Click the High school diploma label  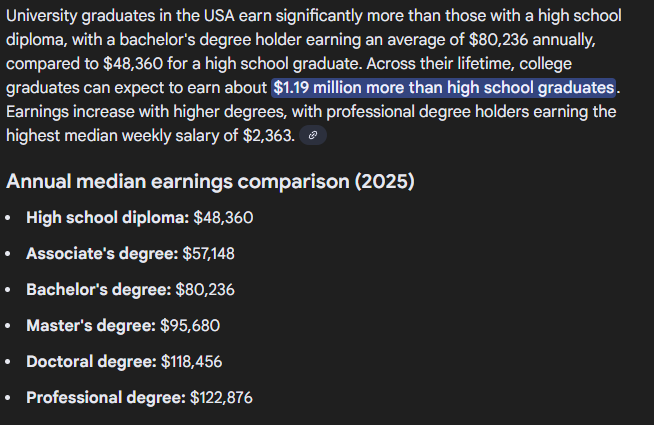coord(107,218)
